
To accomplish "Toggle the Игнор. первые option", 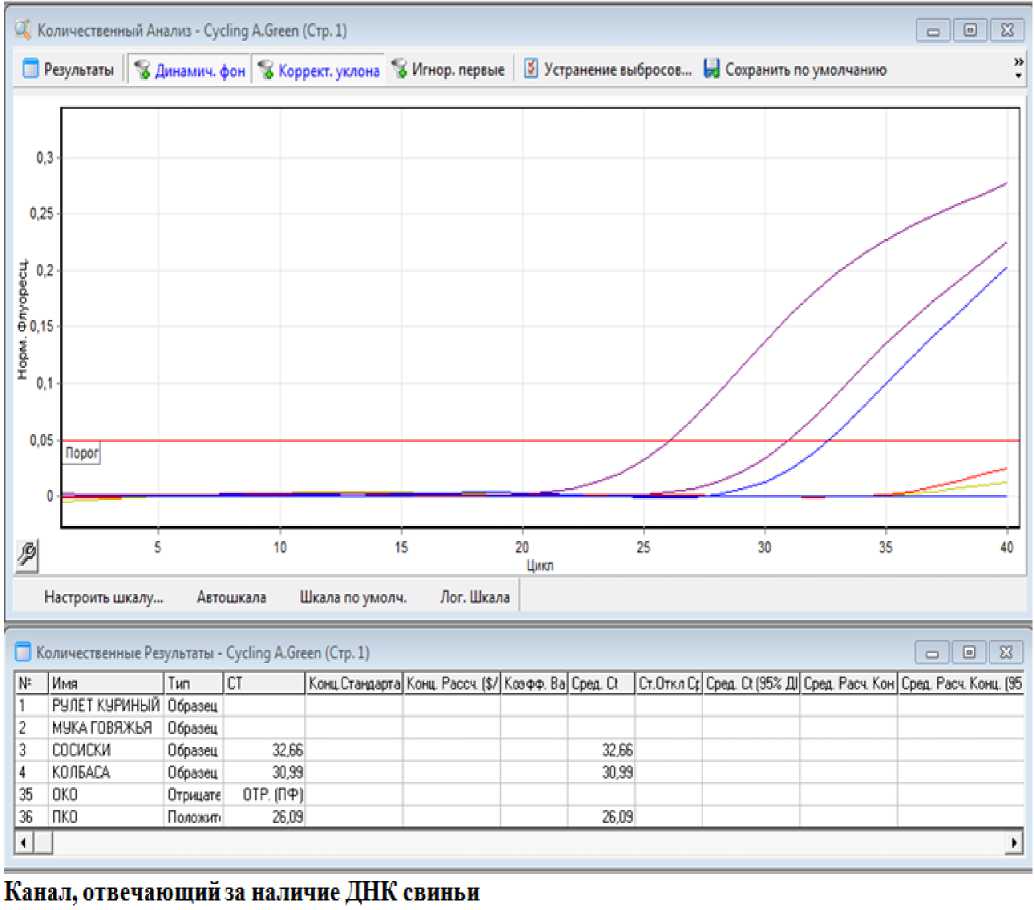I will pos(448,71).
